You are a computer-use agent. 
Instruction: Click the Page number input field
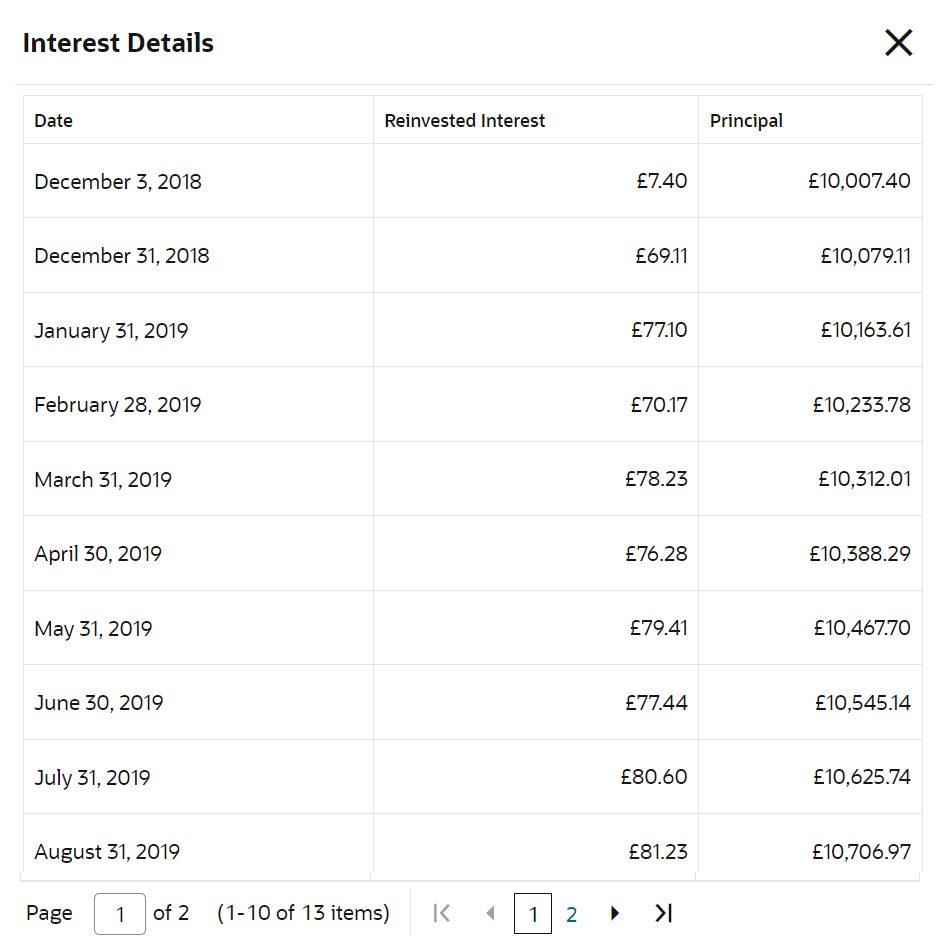tap(120, 914)
